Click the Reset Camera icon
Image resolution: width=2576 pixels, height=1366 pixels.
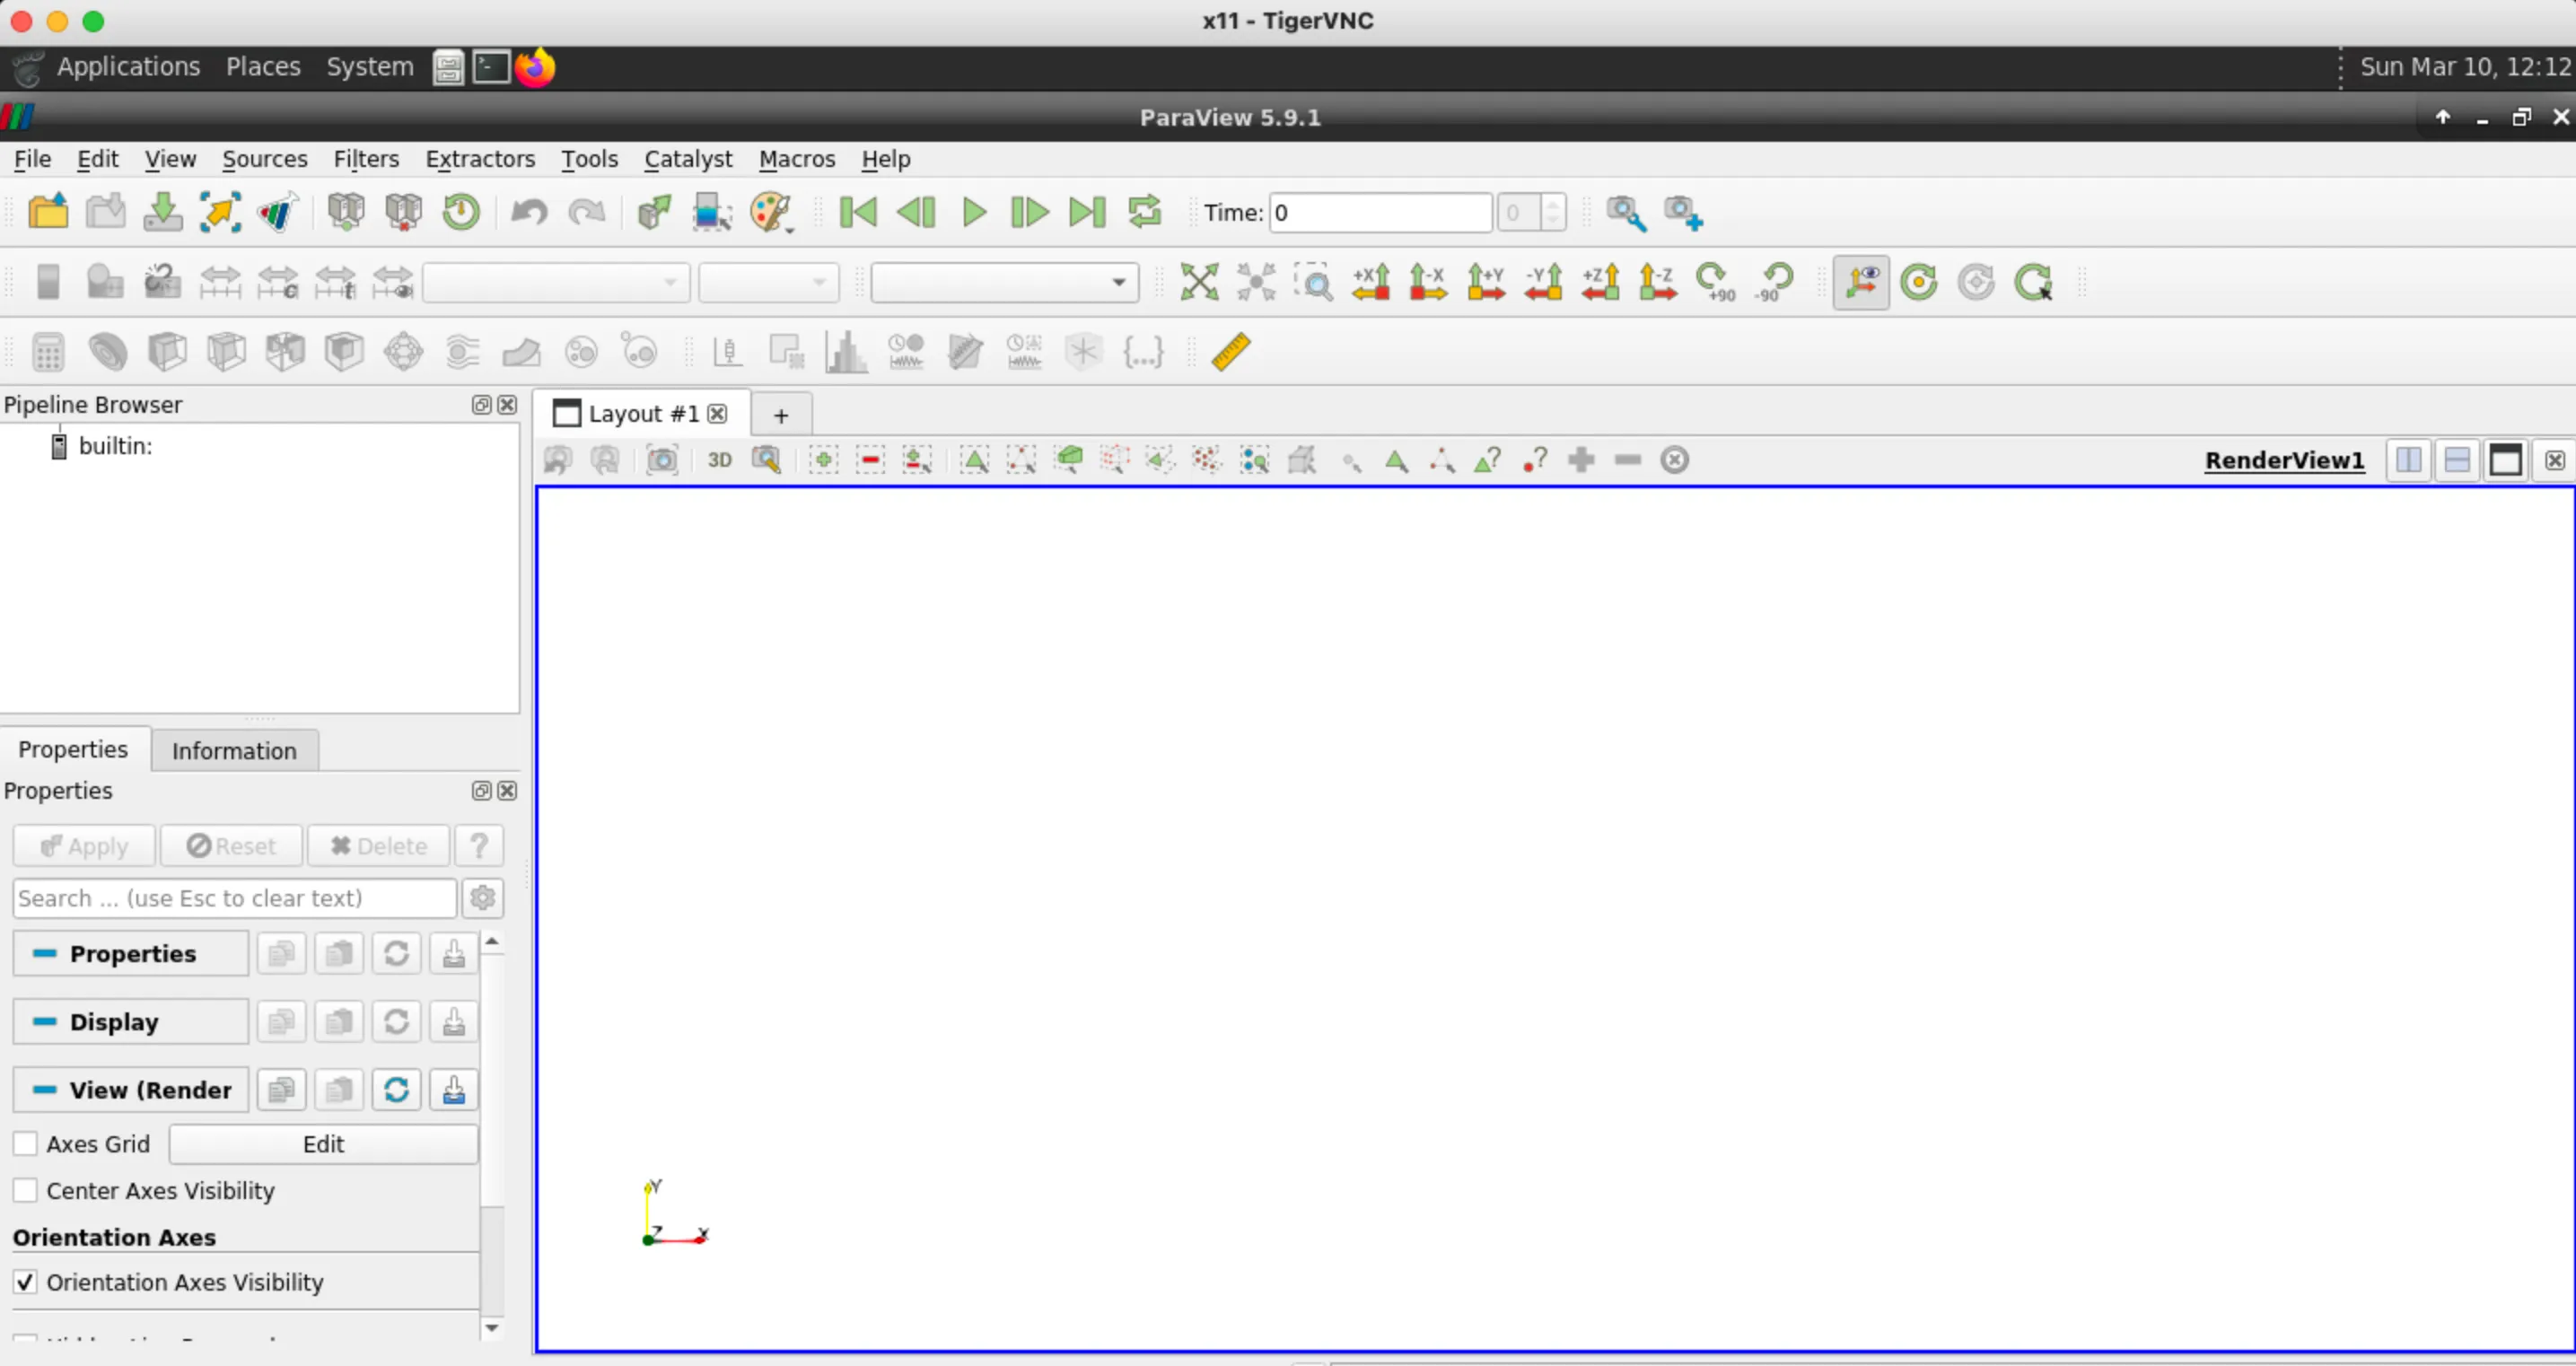pos(1199,282)
